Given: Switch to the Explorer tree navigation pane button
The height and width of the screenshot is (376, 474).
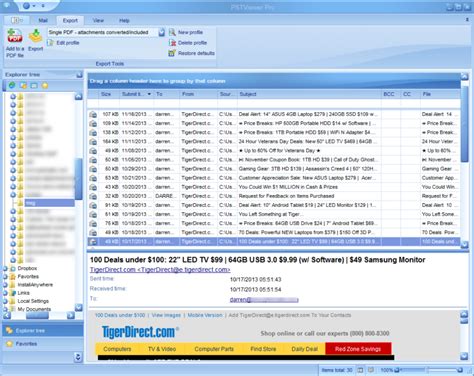Looking at the screenshot, I should [x=43, y=330].
